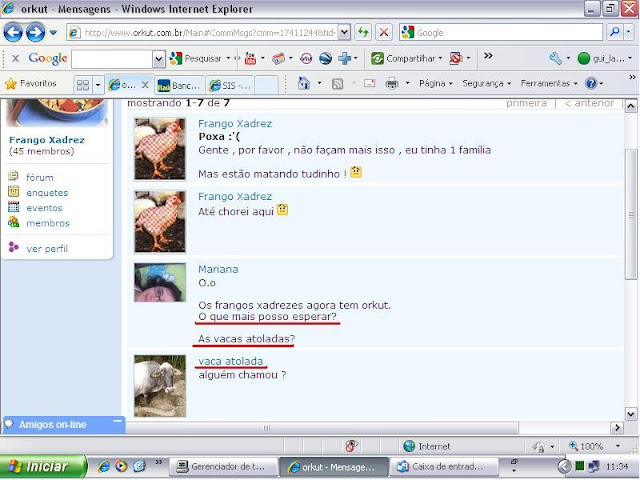Click the orkut.com.br address bar
This screenshot has width=640, height=480.
(x=203, y=32)
